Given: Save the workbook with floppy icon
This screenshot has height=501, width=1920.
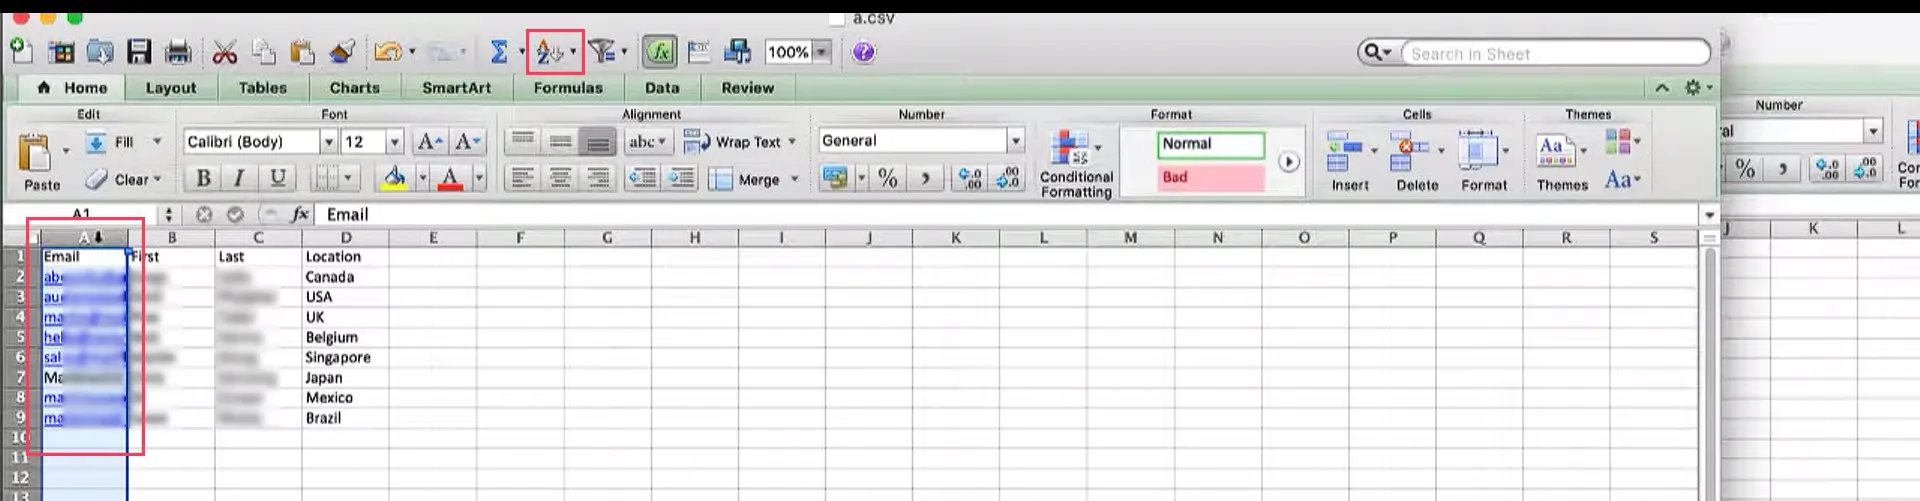Looking at the screenshot, I should pyautogui.click(x=139, y=52).
